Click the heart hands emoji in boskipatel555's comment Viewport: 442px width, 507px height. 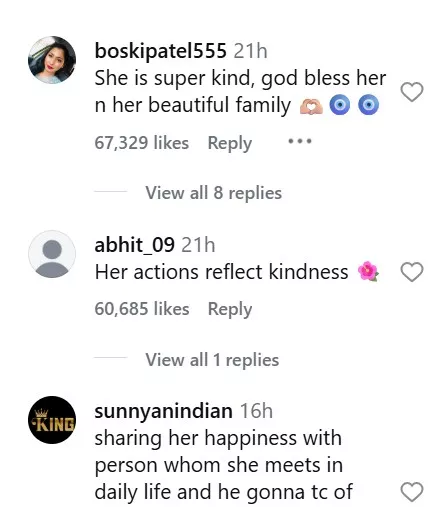pyautogui.click(x=311, y=106)
